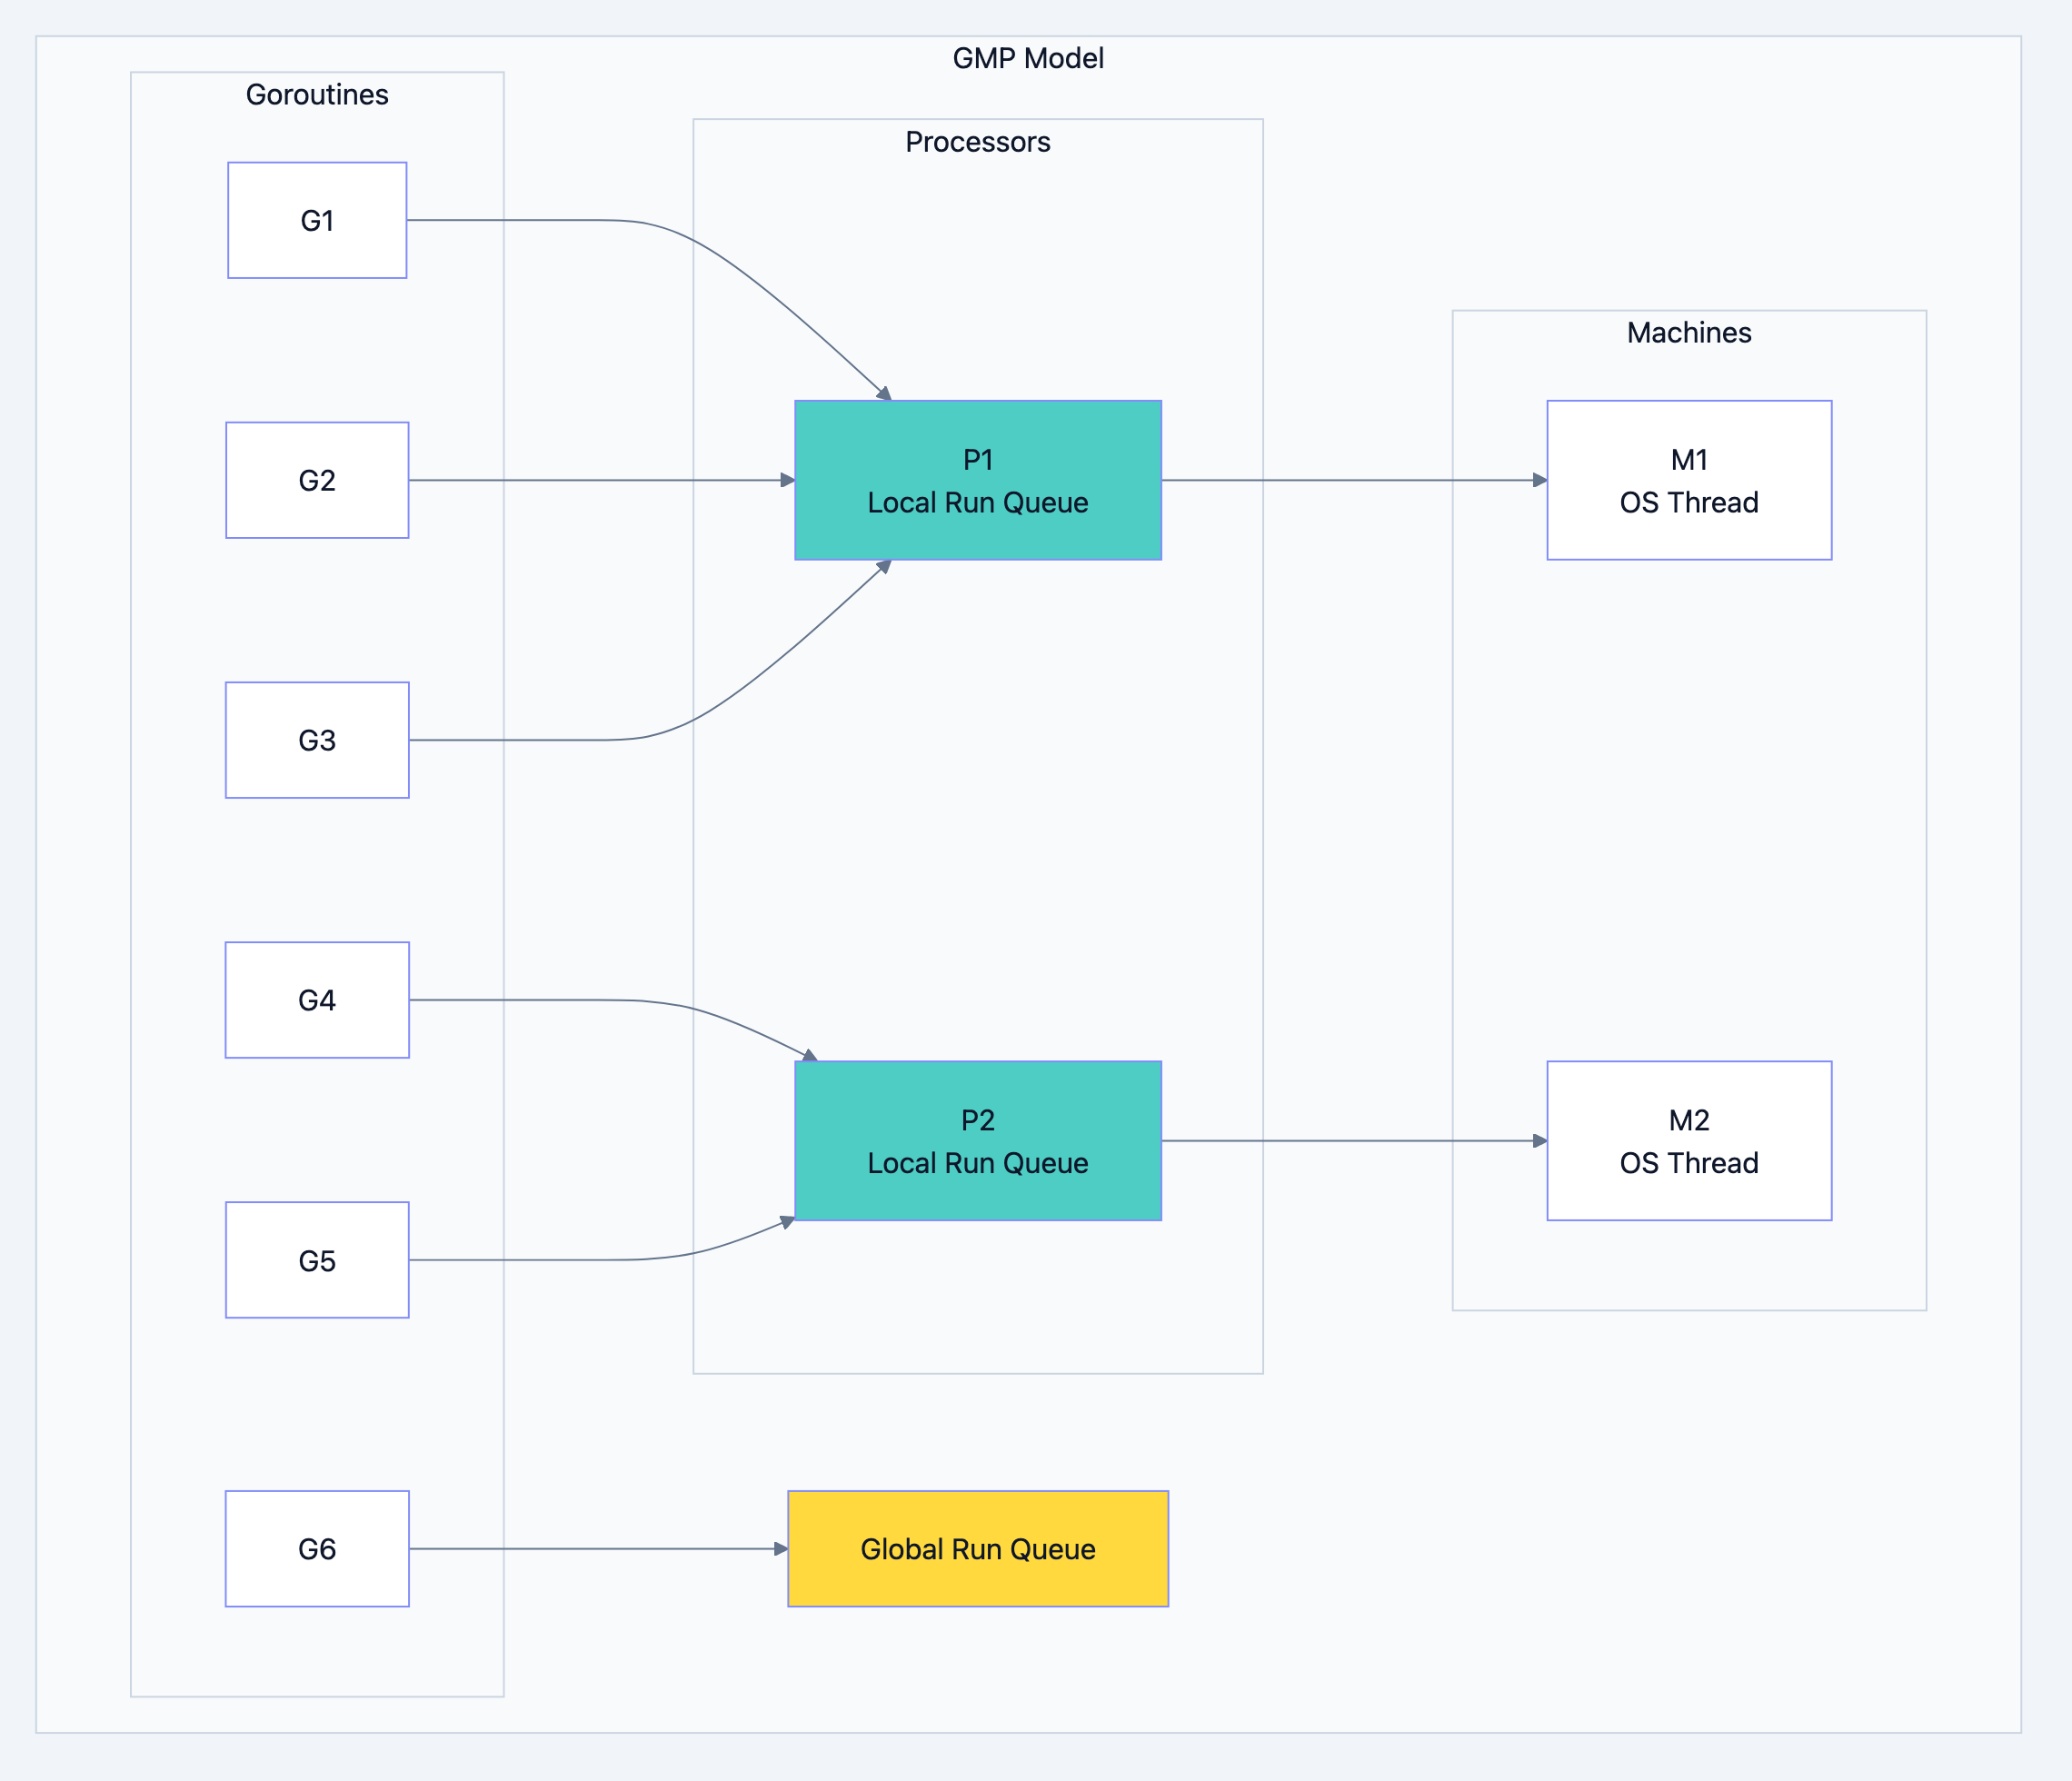Select the G4 goroutine node
Image resolution: width=2072 pixels, height=1781 pixels.
click(x=318, y=1000)
